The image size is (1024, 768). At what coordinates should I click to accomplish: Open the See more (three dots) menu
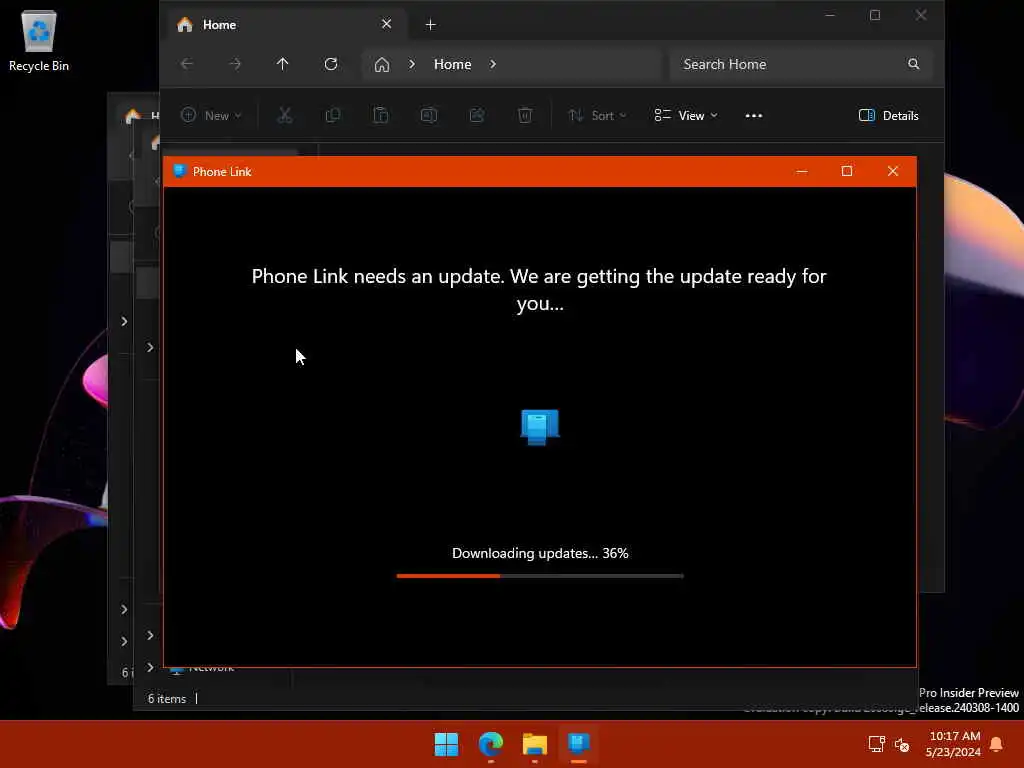pos(754,116)
